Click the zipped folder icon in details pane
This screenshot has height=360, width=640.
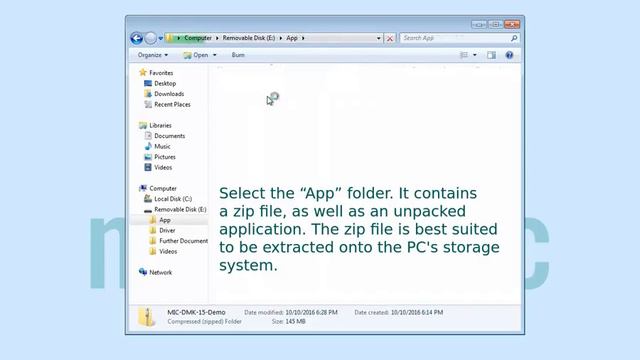click(x=146, y=317)
